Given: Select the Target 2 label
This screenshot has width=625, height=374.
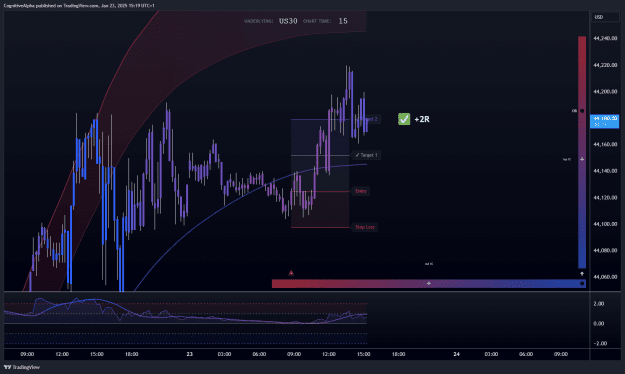Looking at the screenshot, I should [x=371, y=119].
